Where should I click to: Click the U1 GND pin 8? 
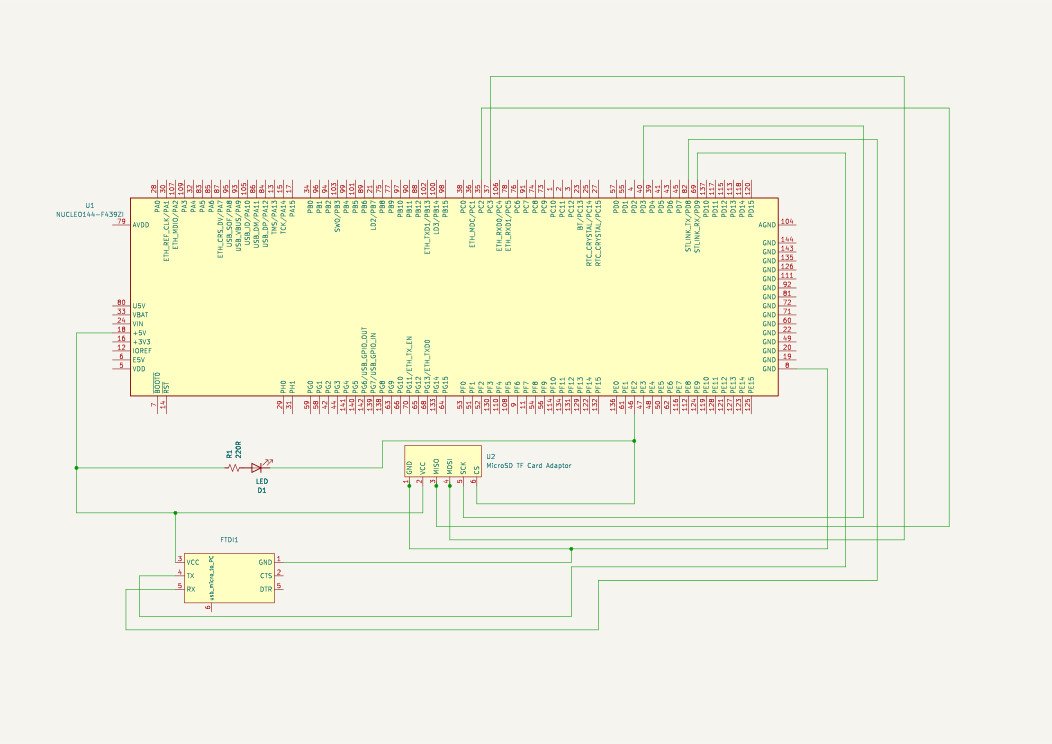787,368
